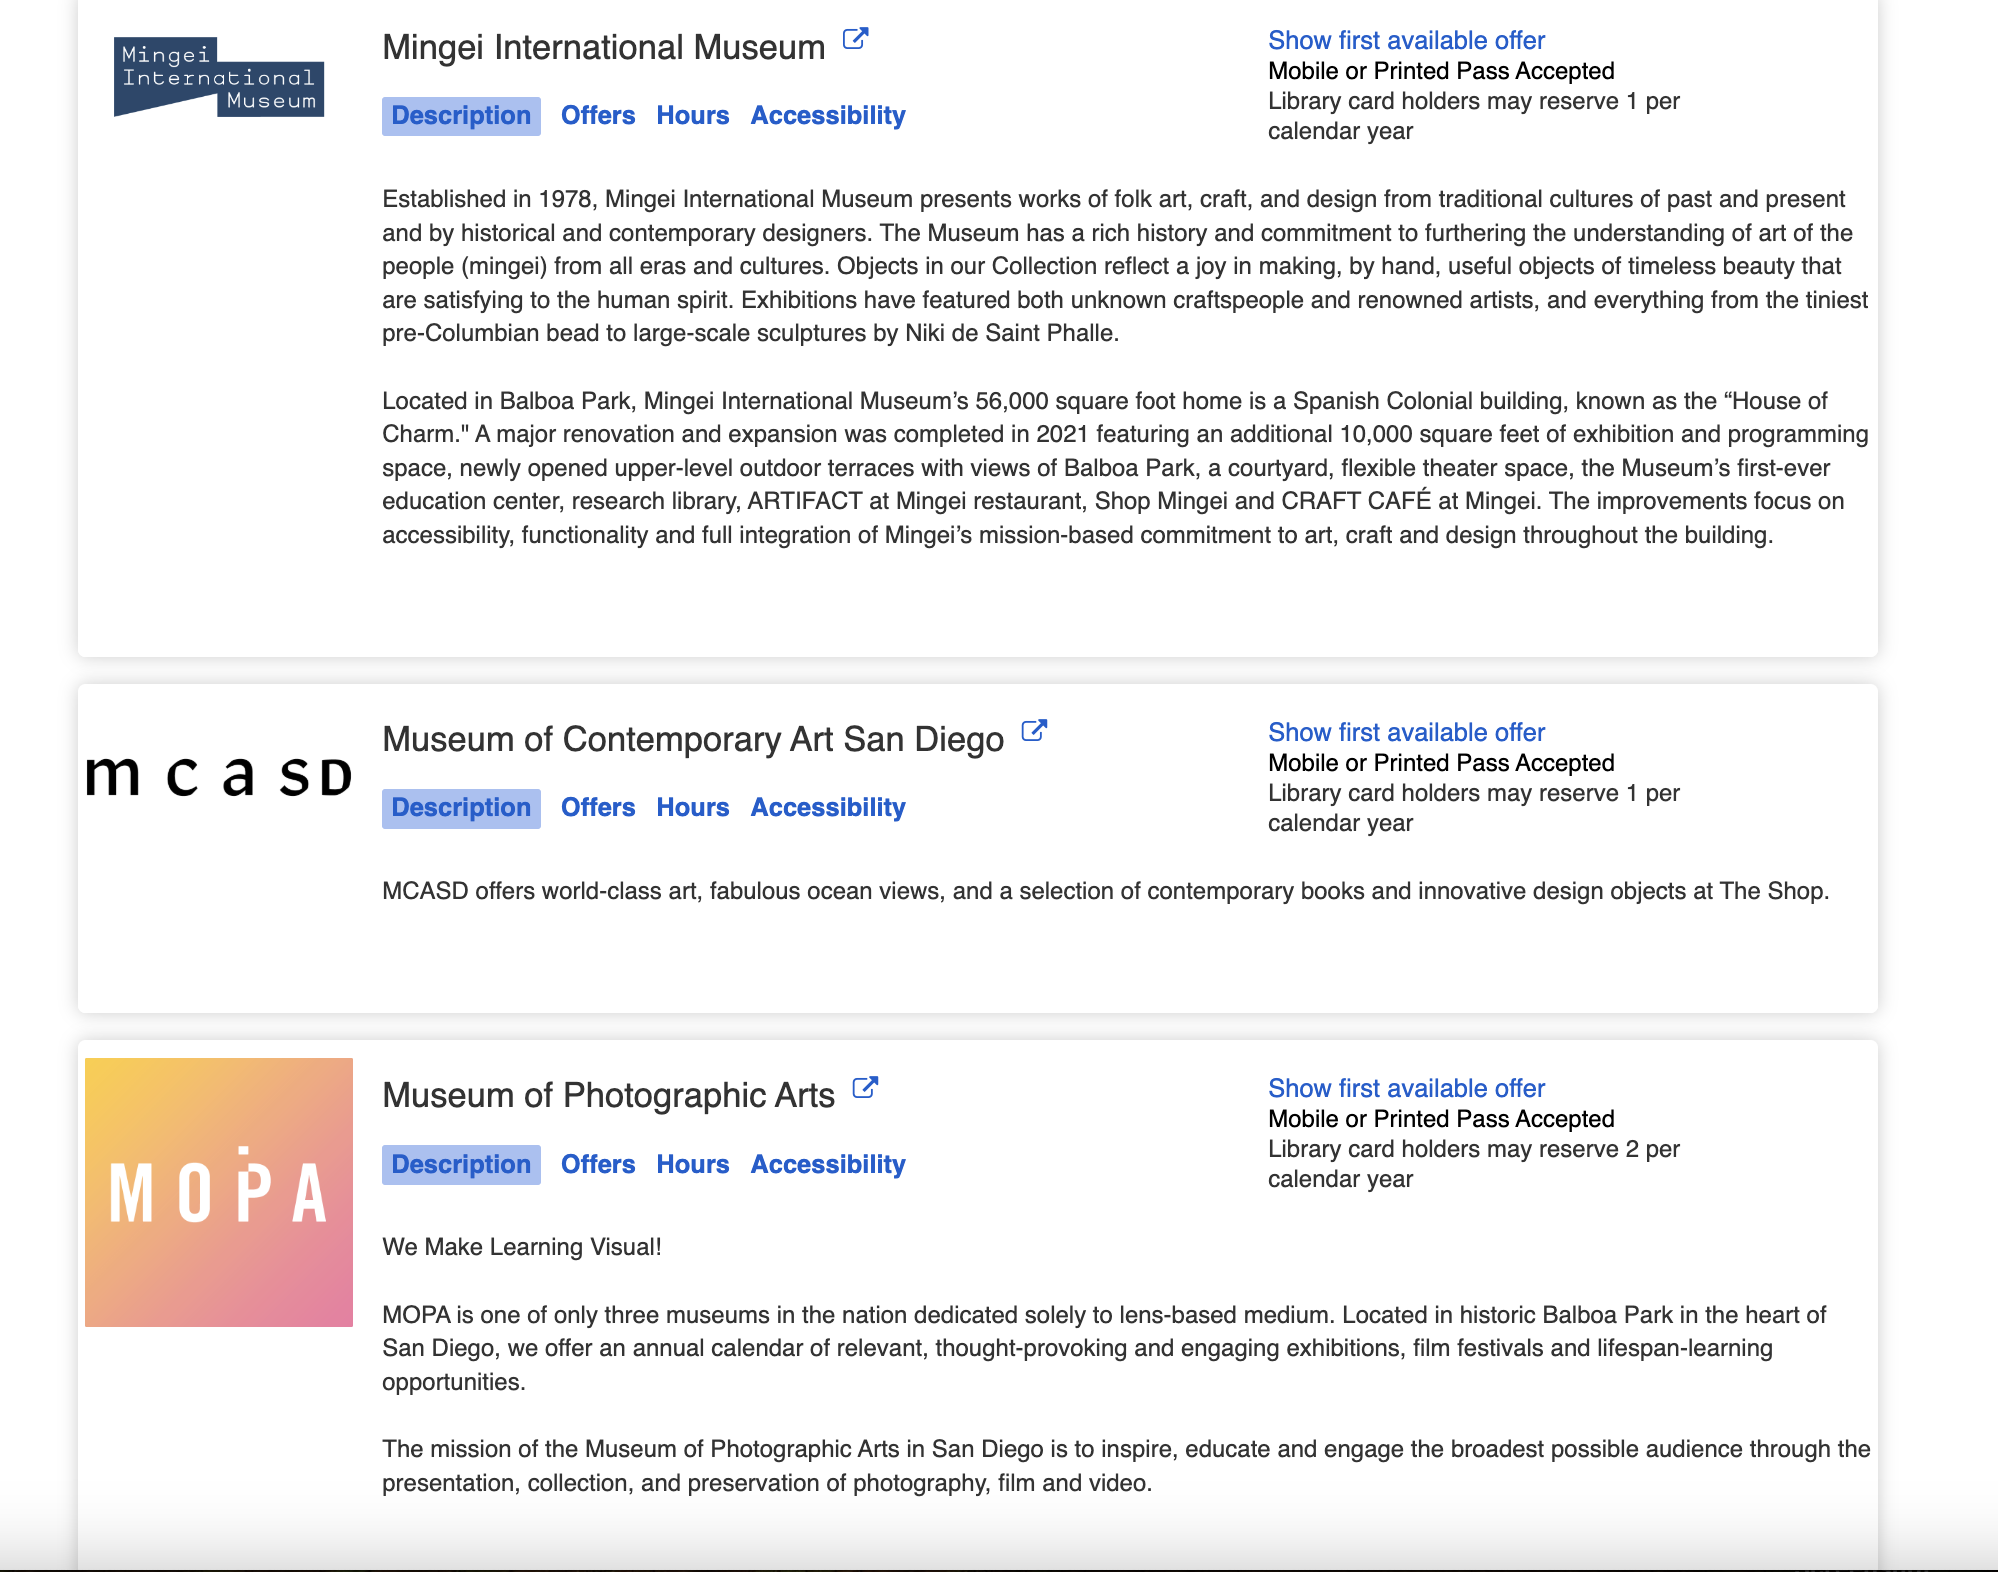View Mingei museum Accessibility tab

(x=828, y=116)
